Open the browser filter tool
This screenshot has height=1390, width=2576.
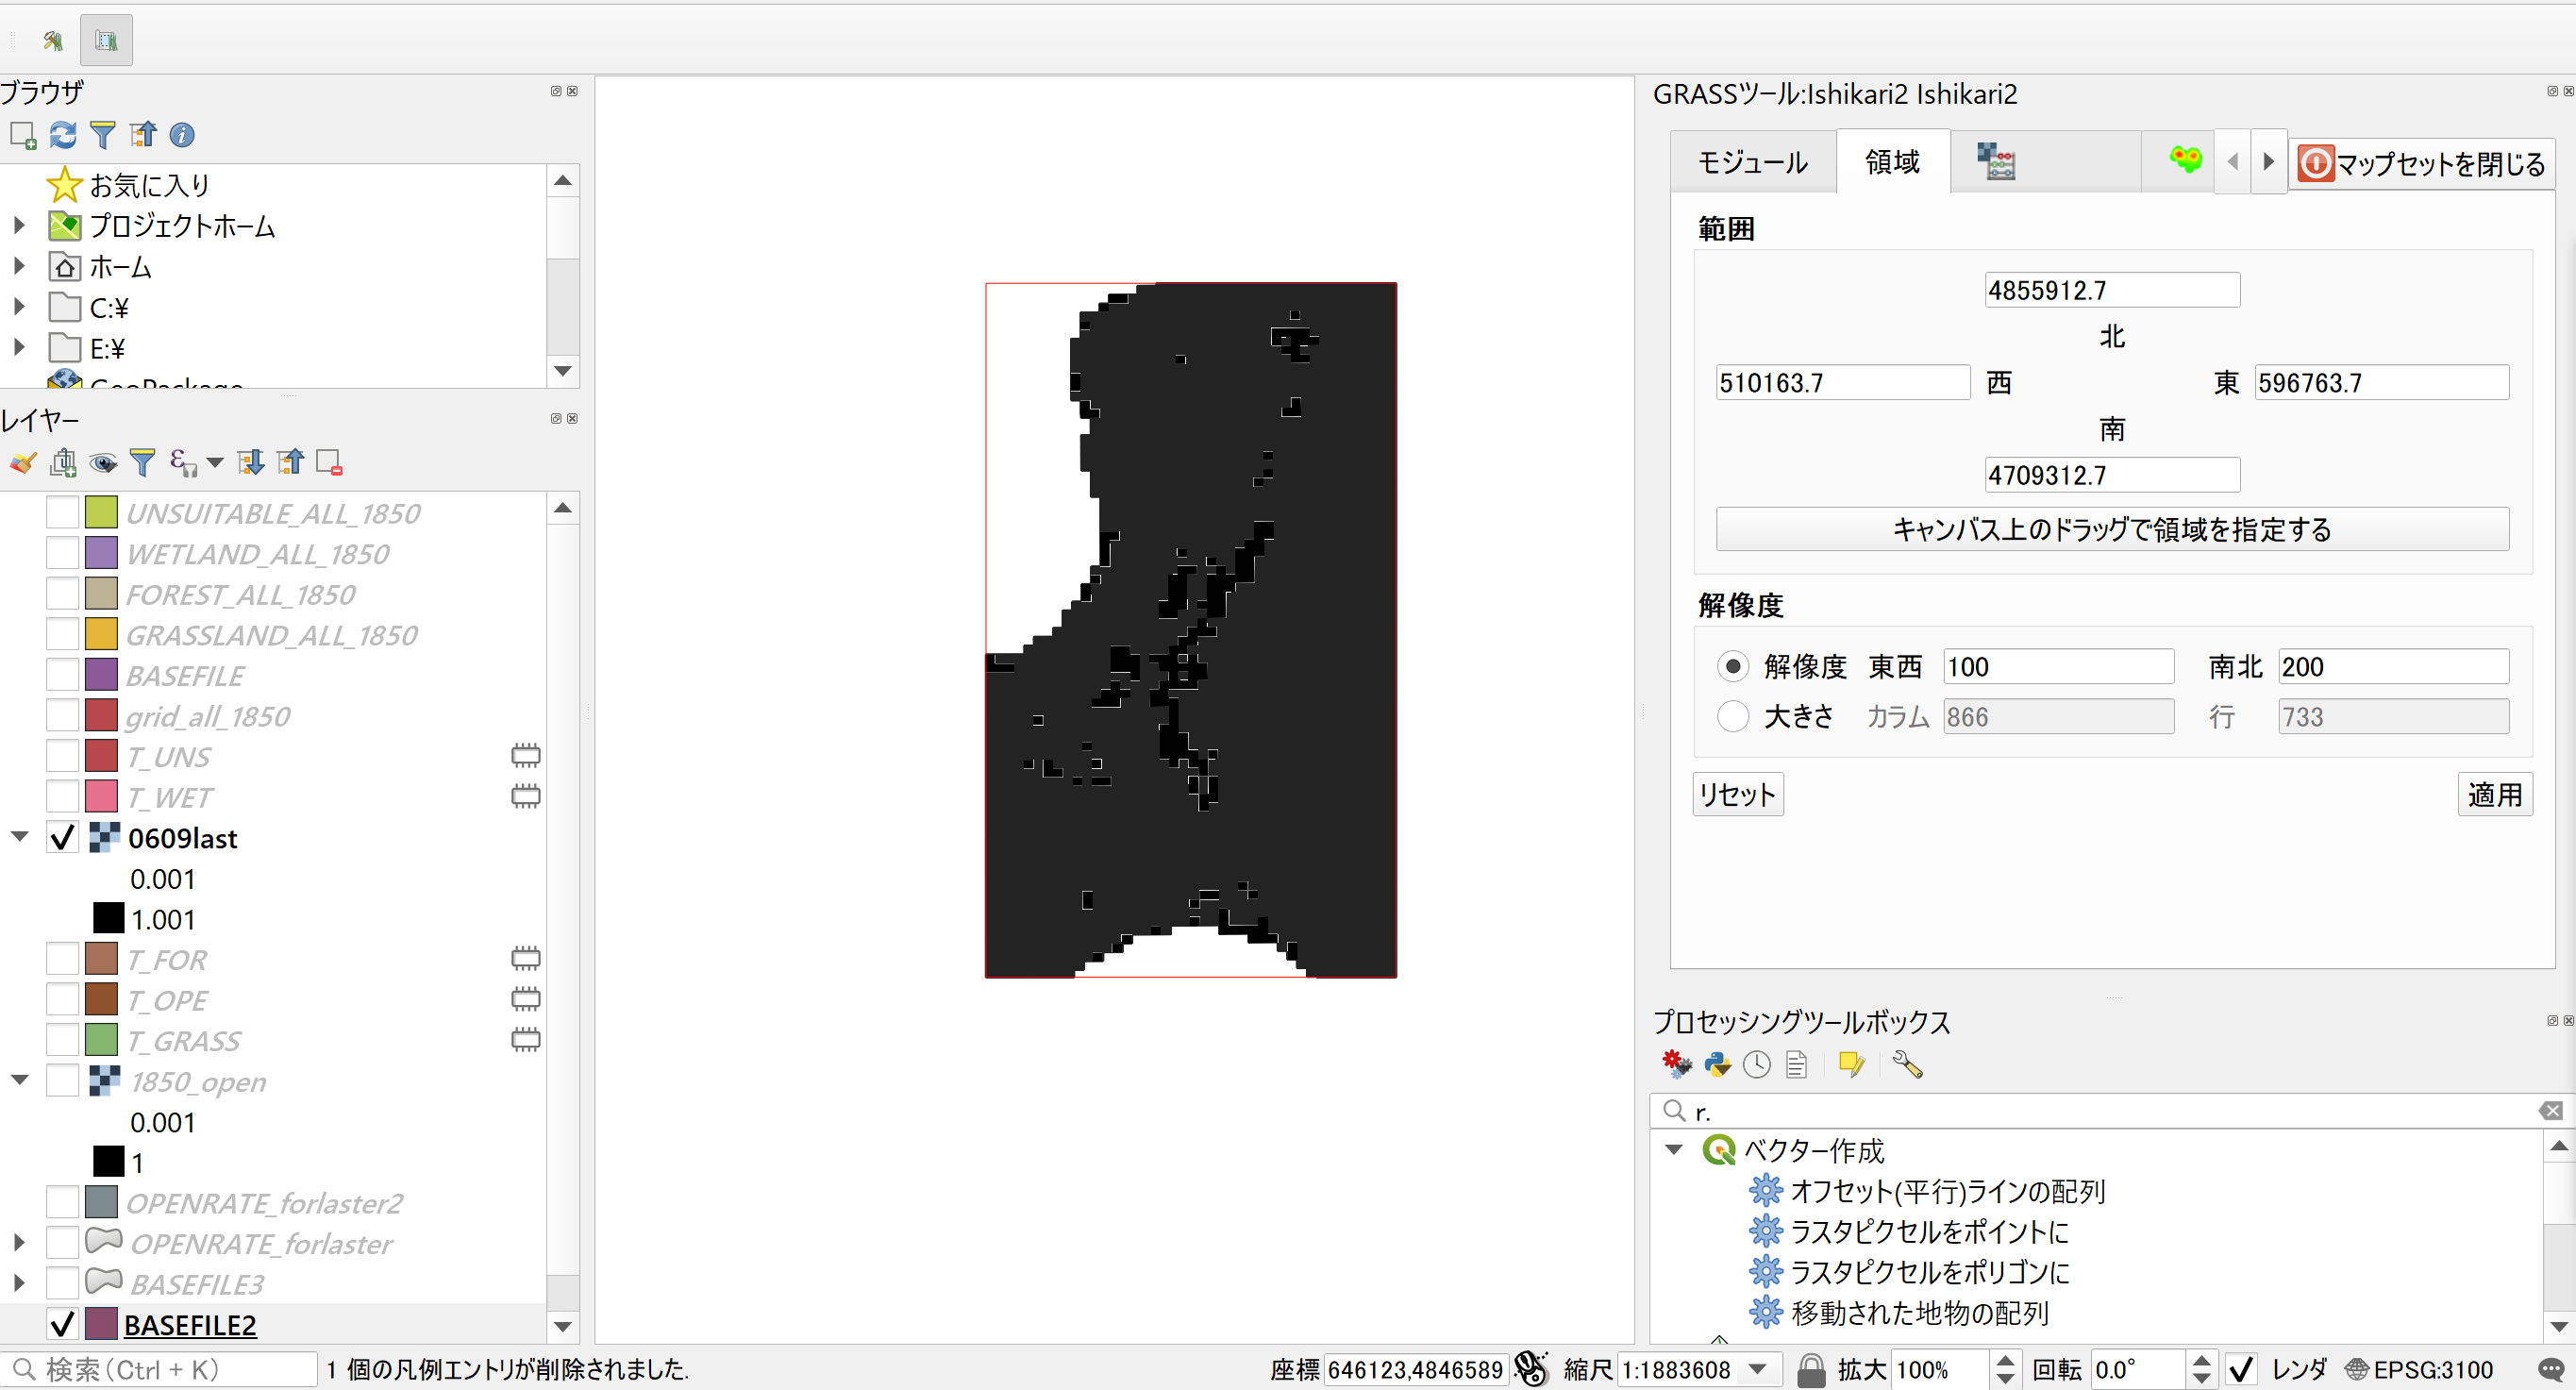pyautogui.click(x=102, y=135)
